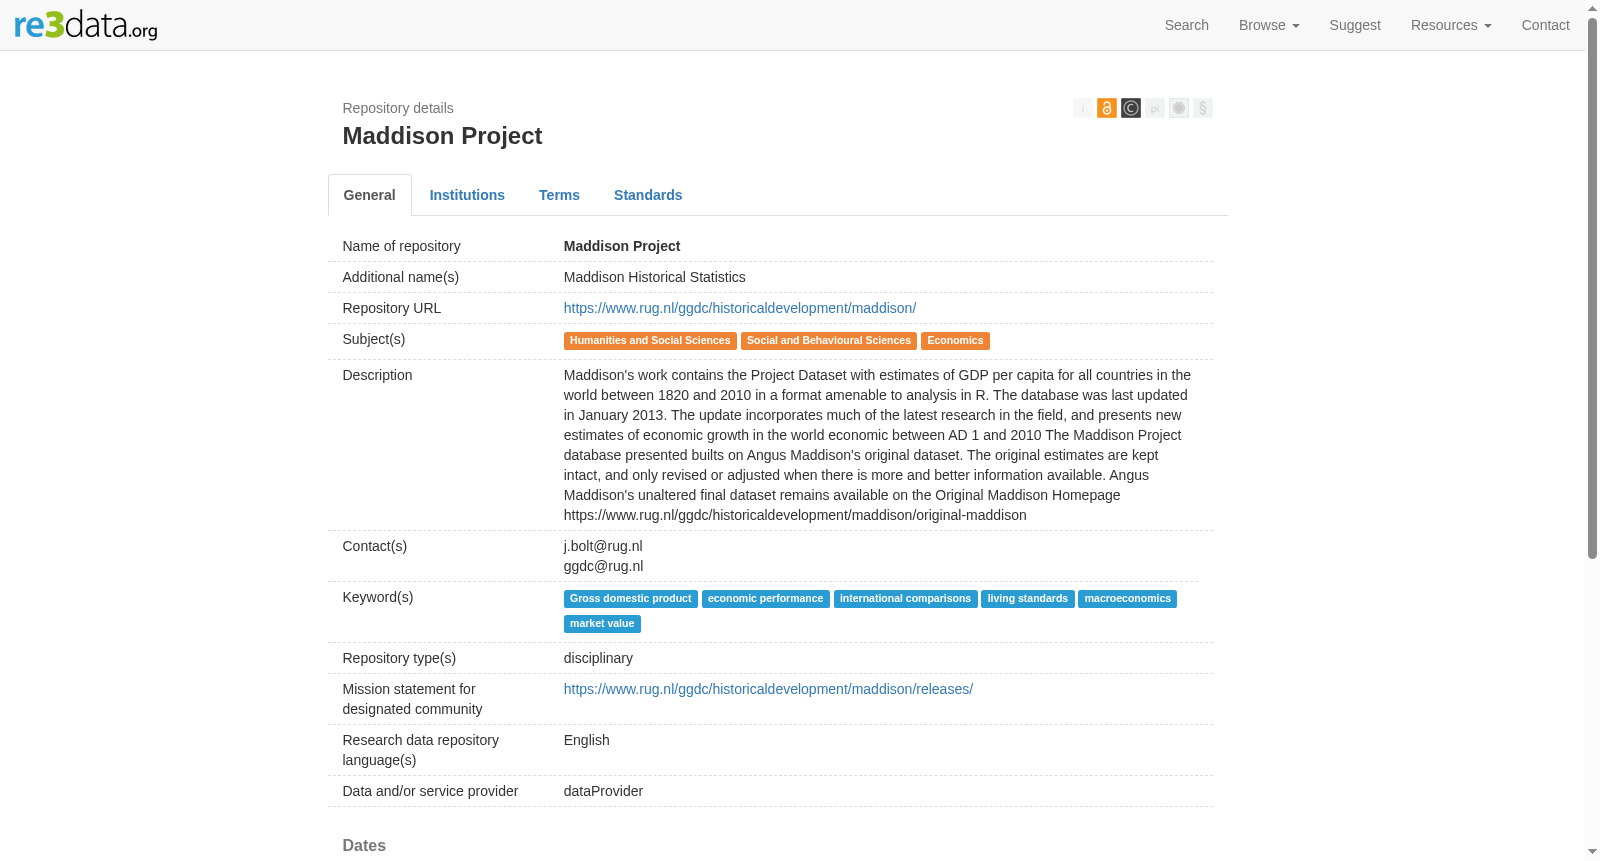Click the page vertical scrollbar thumb
Screen dimensions: 1600x861
1592,289
